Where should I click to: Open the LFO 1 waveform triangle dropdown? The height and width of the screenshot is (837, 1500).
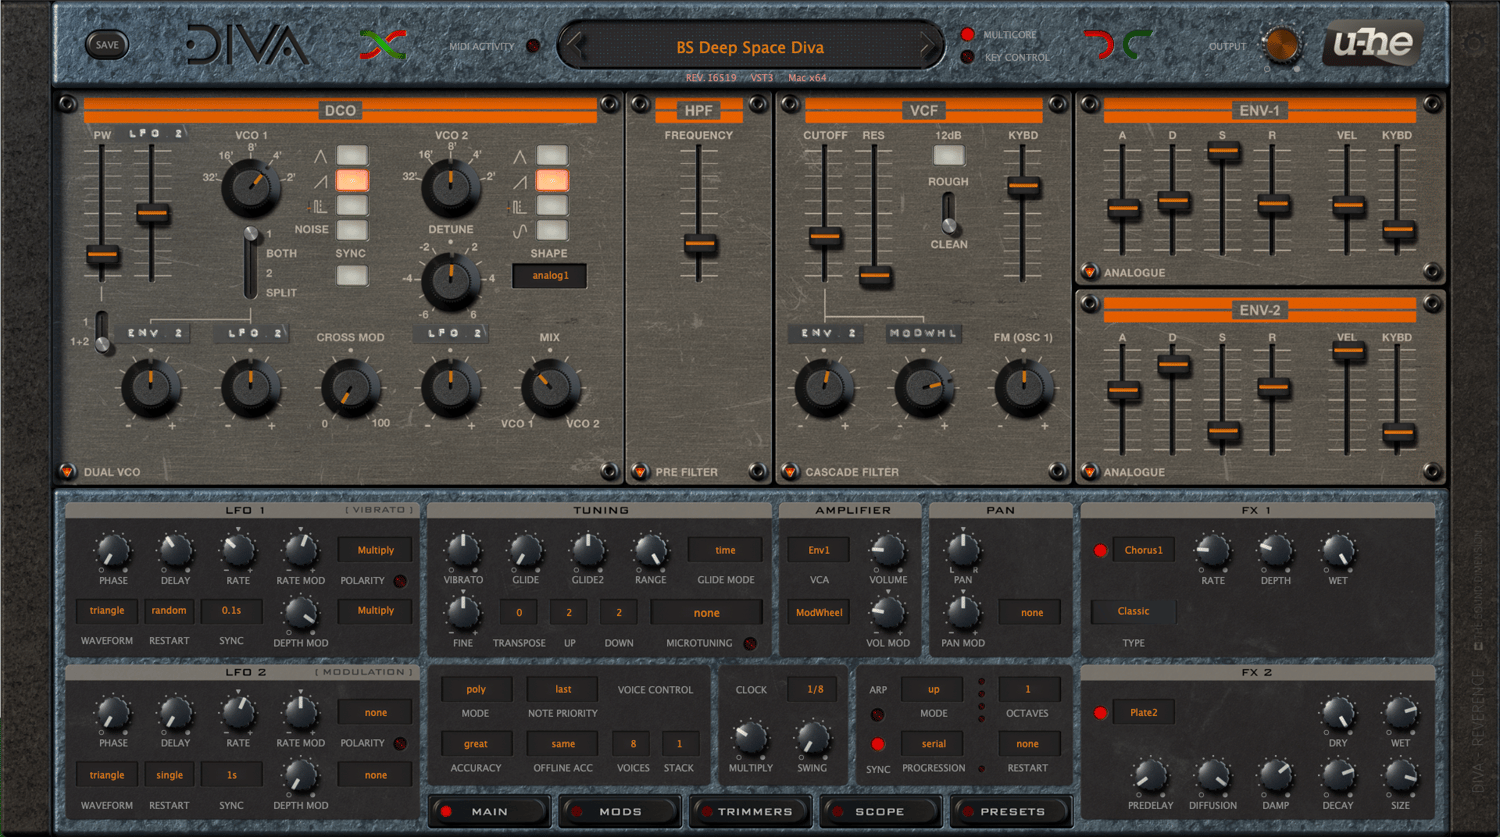pos(107,611)
